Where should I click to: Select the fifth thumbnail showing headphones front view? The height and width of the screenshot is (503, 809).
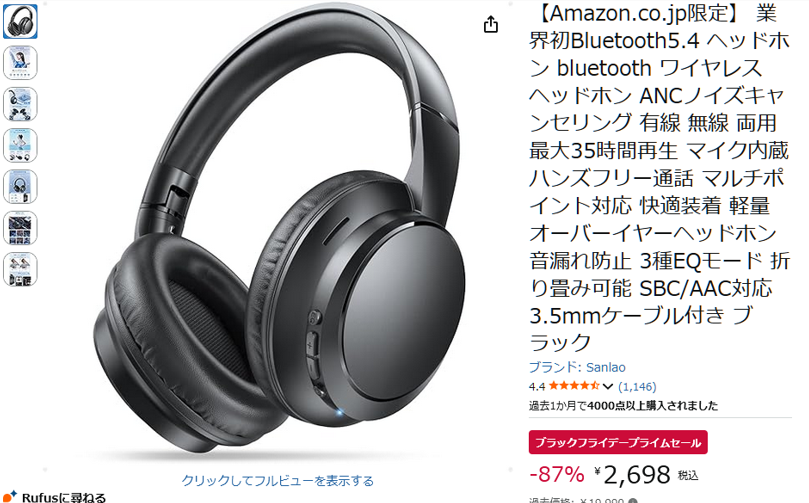pyautogui.click(x=20, y=187)
